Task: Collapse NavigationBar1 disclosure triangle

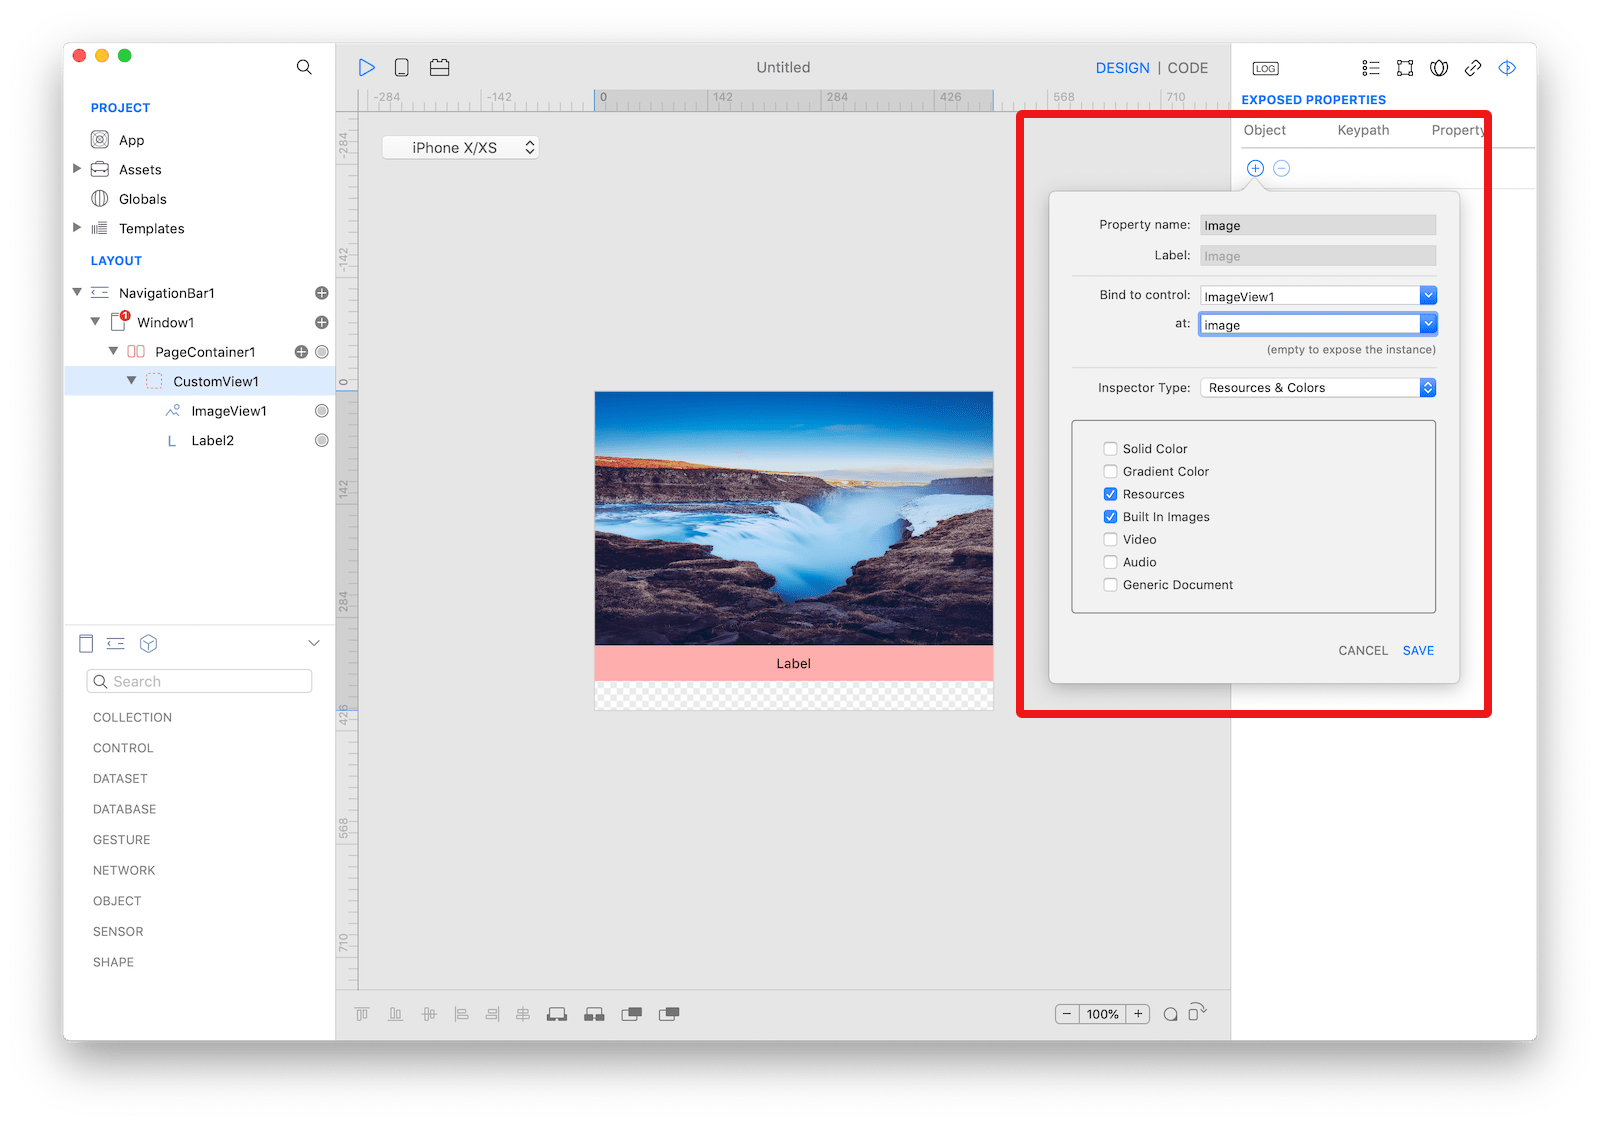Action: click(x=77, y=292)
